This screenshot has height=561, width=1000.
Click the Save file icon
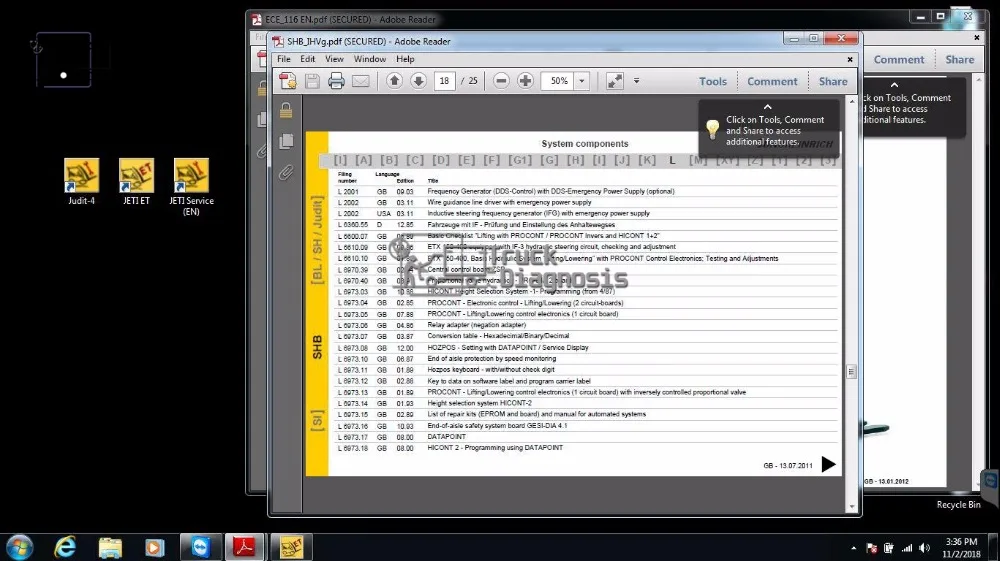pyautogui.click(x=312, y=81)
